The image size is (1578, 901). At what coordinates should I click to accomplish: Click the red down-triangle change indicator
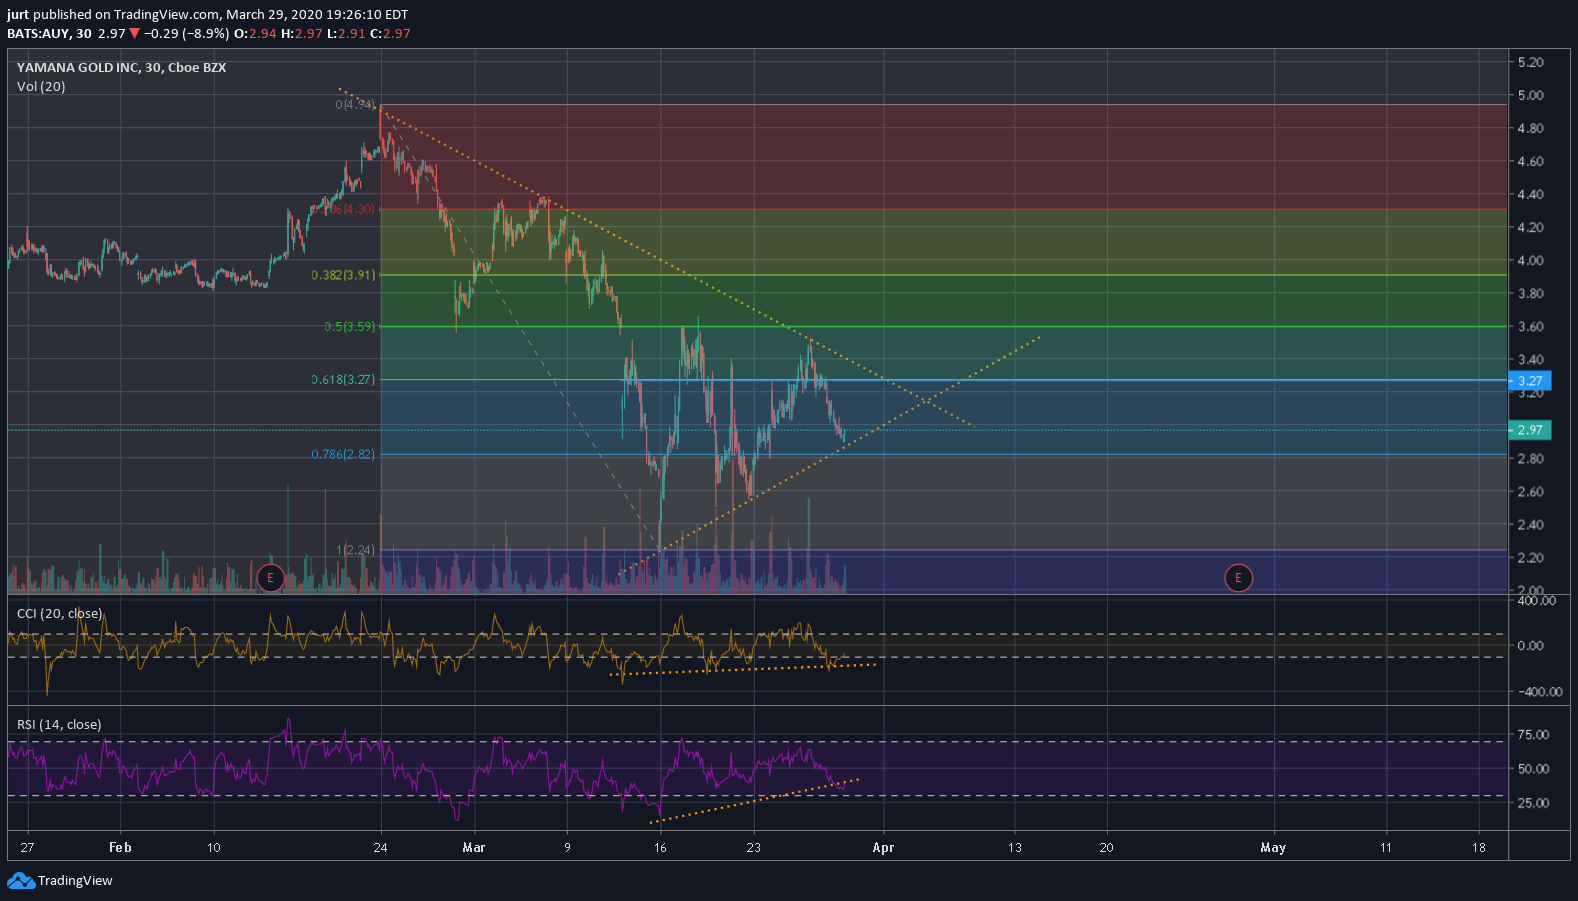pyautogui.click(x=134, y=34)
